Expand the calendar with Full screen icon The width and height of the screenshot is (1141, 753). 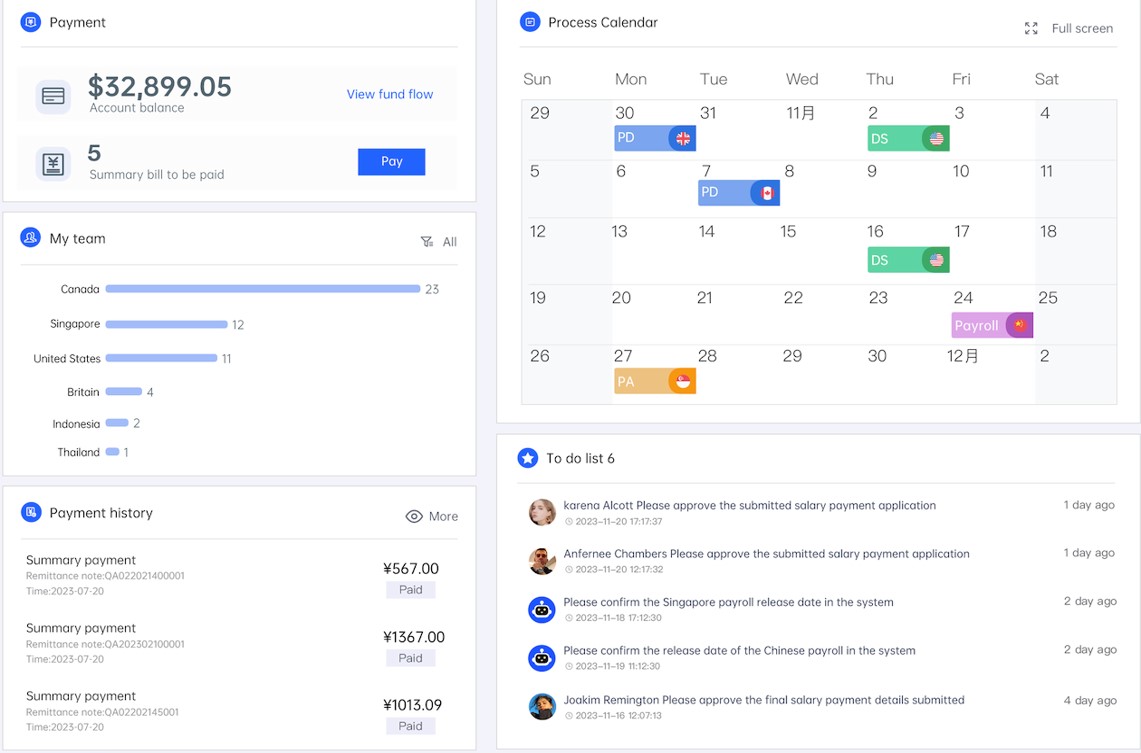point(1031,29)
